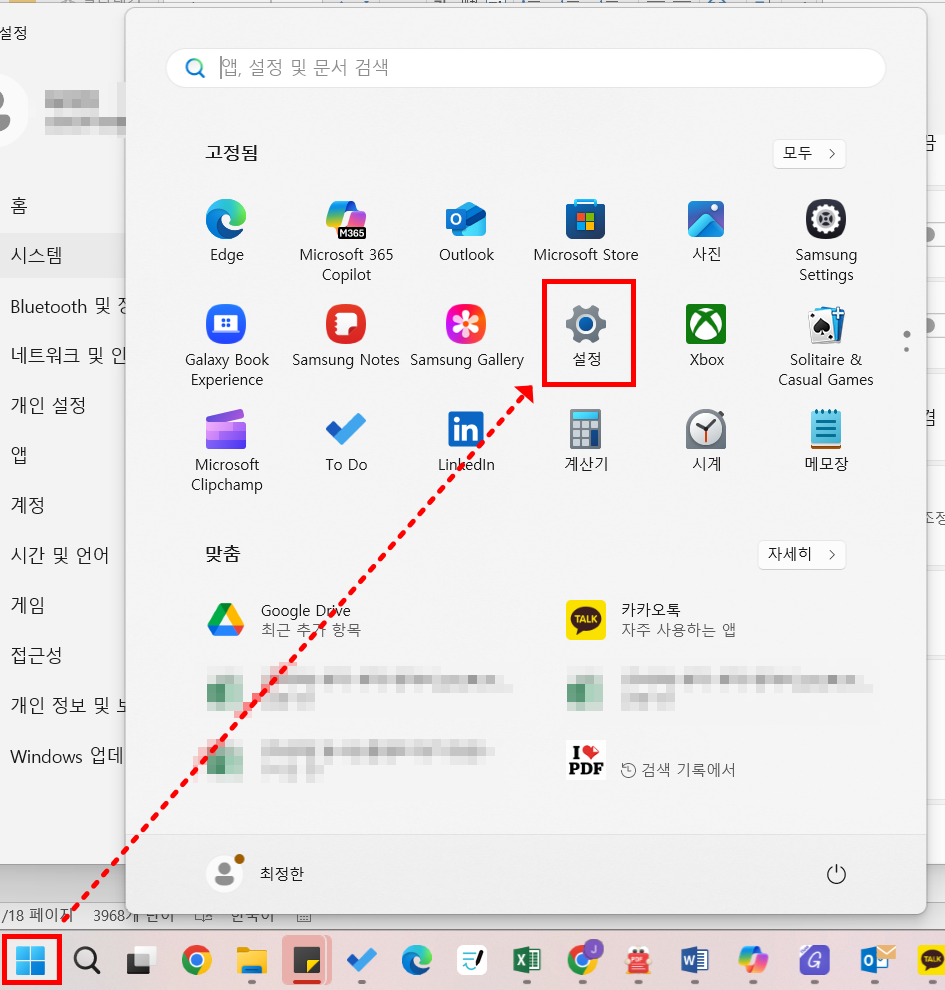Launch Microsoft 365 Copilot from pinned apps
This screenshot has width=945, height=990.
(x=346, y=241)
